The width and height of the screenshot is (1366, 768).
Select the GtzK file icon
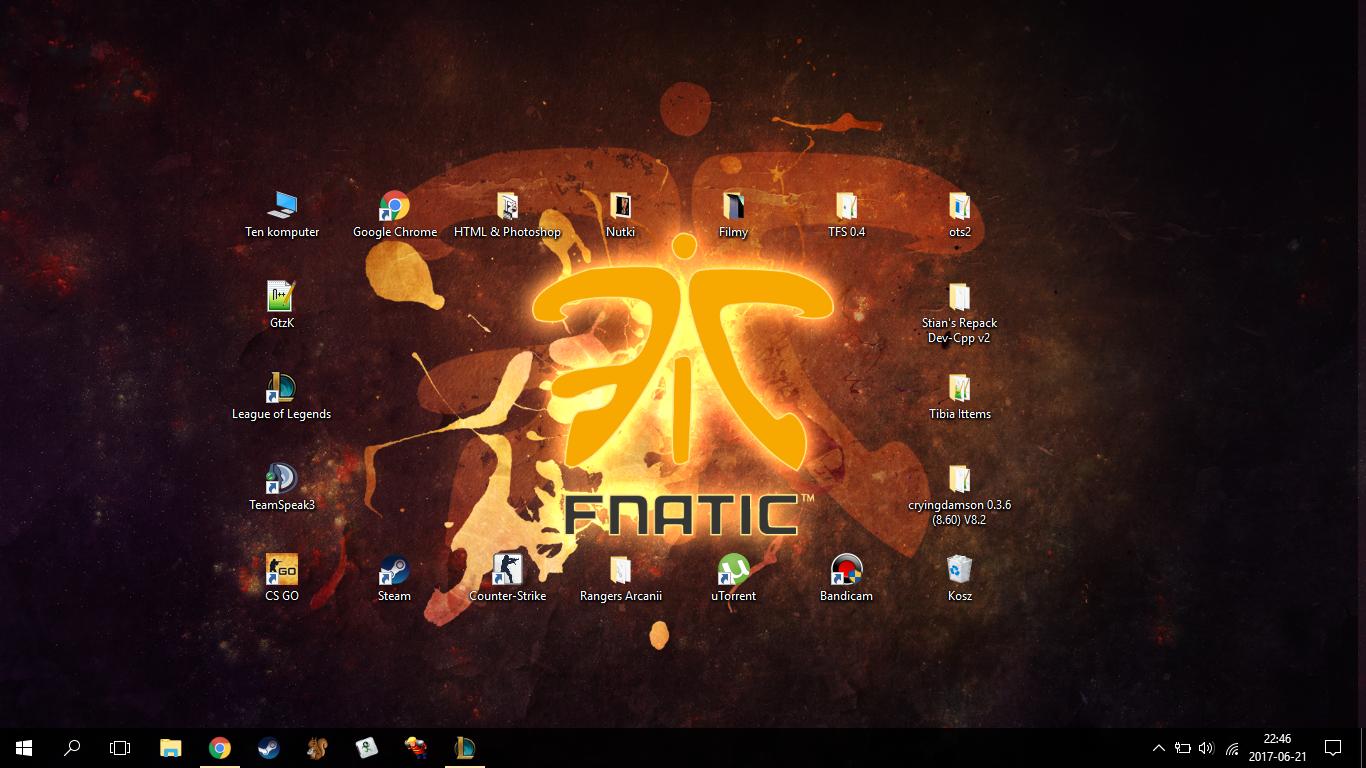[282, 306]
